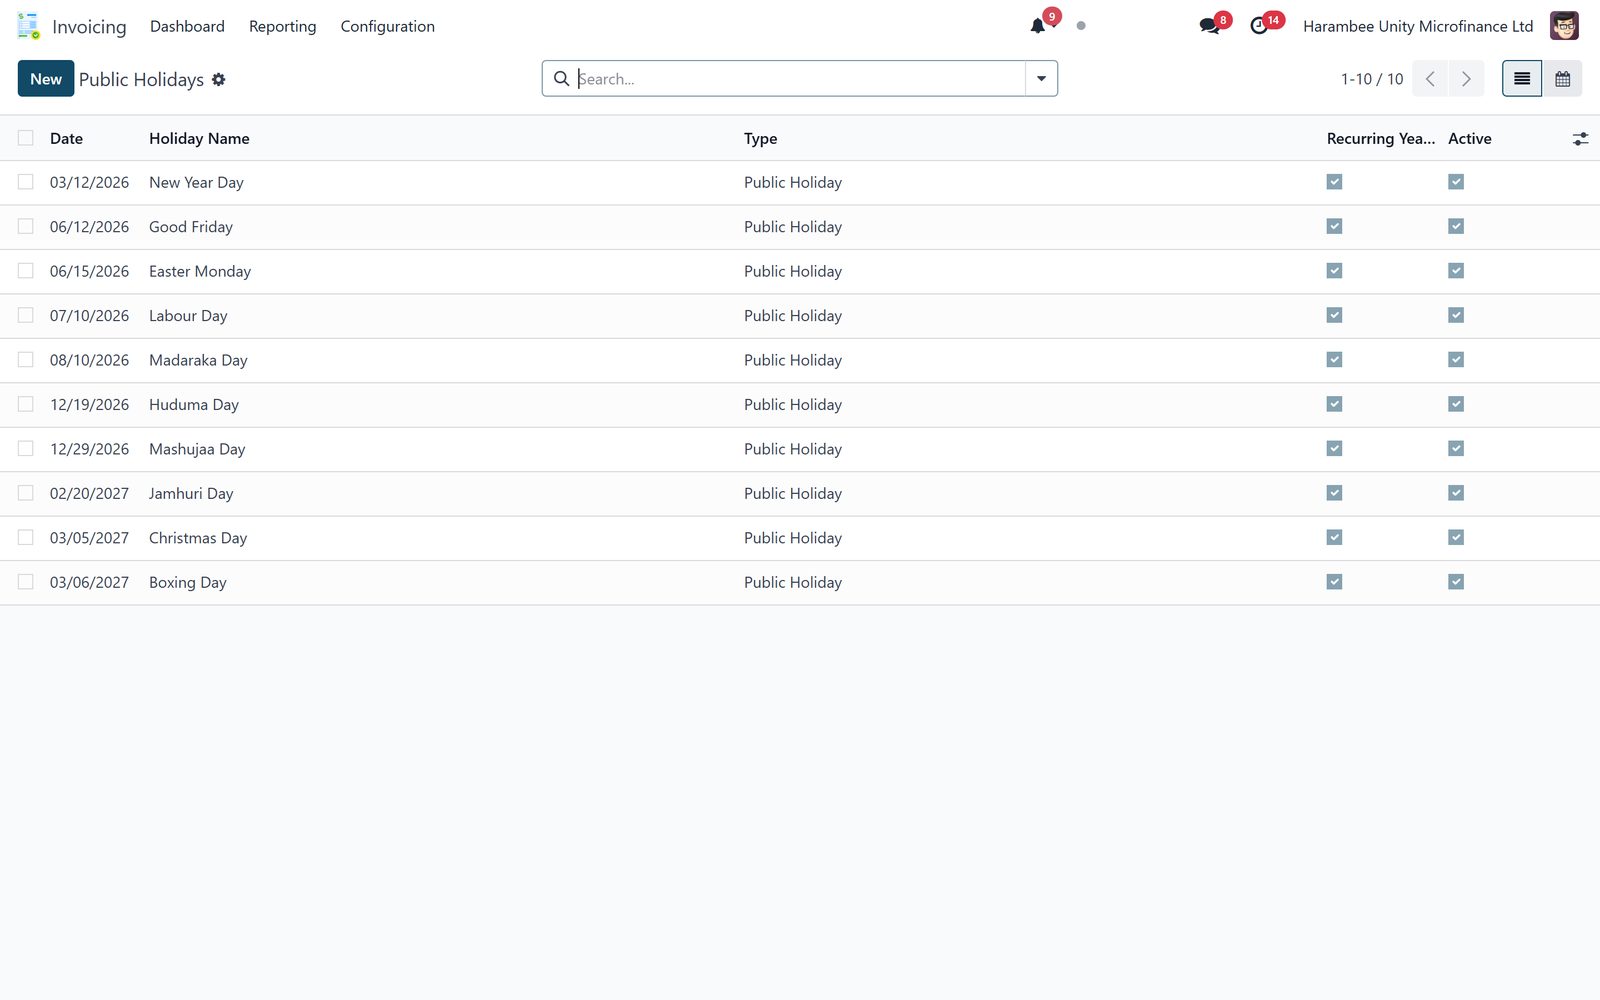Click the Search input field

click(x=799, y=79)
